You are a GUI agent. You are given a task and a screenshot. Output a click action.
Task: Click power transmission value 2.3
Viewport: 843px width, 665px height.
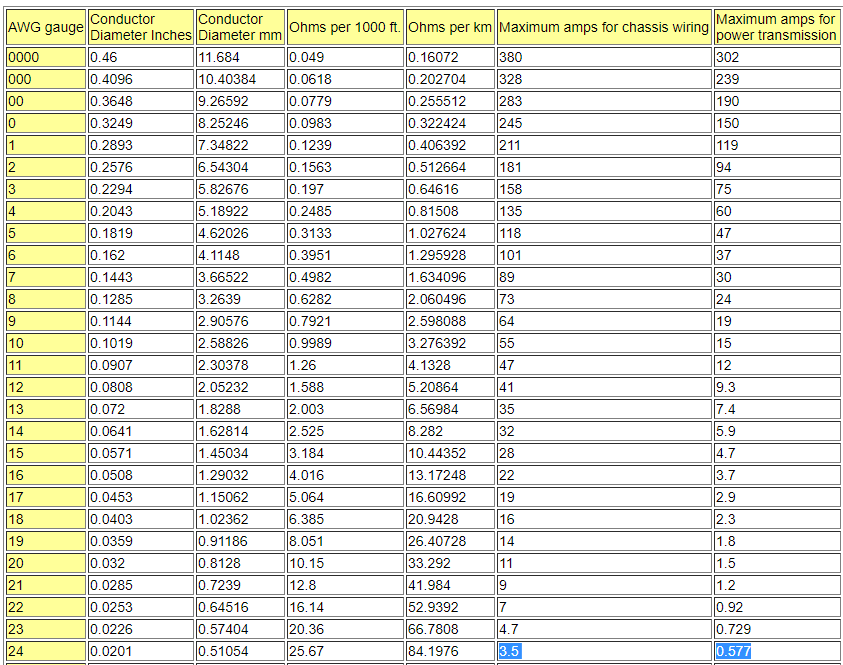tap(777, 519)
